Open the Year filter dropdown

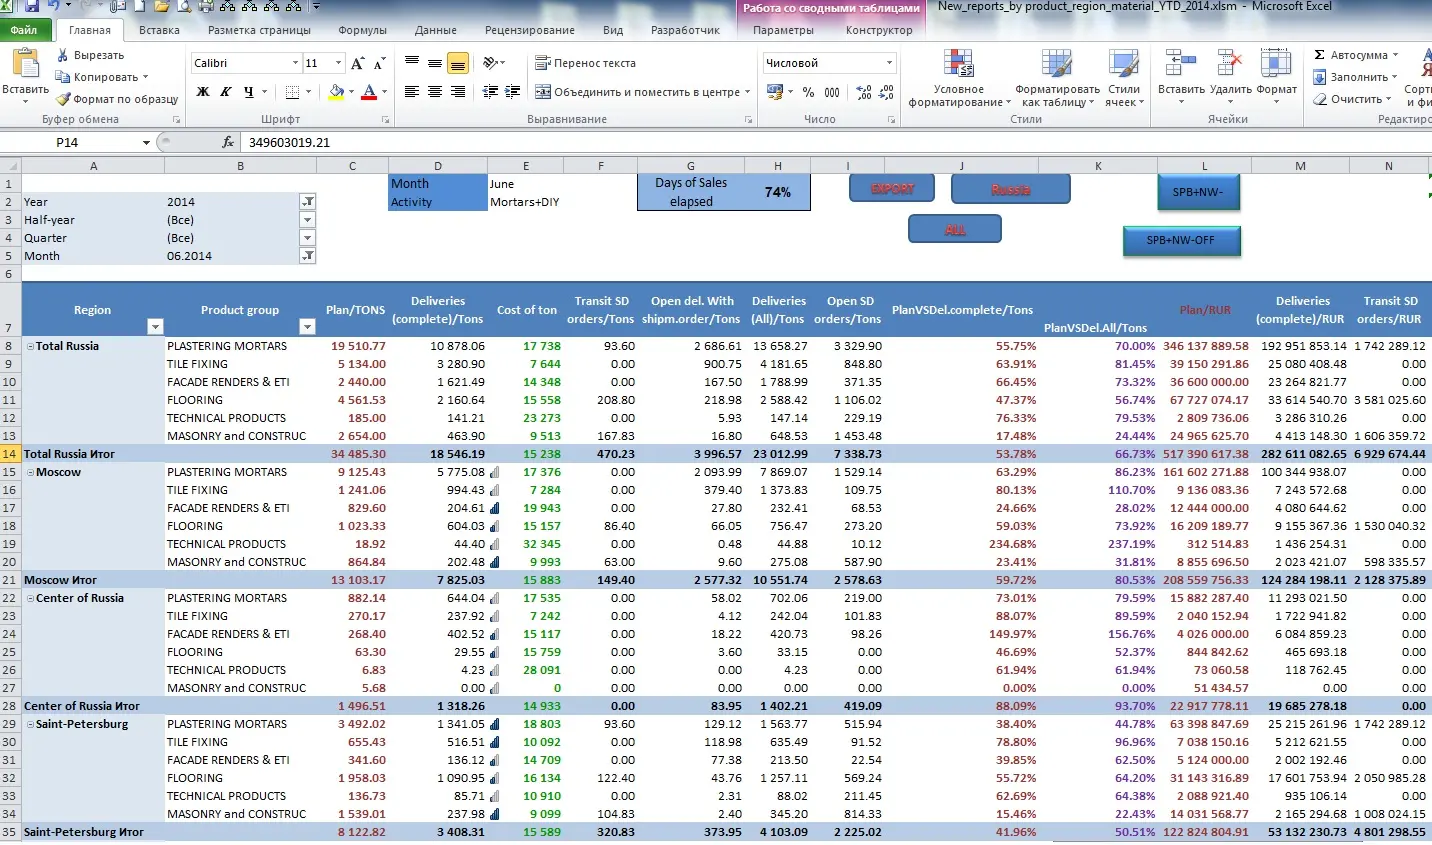click(308, 201)
